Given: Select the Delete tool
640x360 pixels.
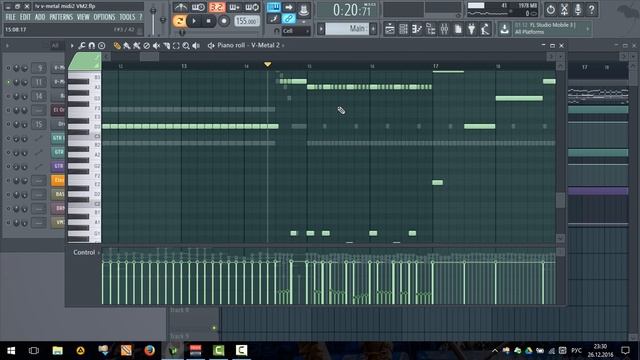Looking at the screenshot, I should 147,46.
